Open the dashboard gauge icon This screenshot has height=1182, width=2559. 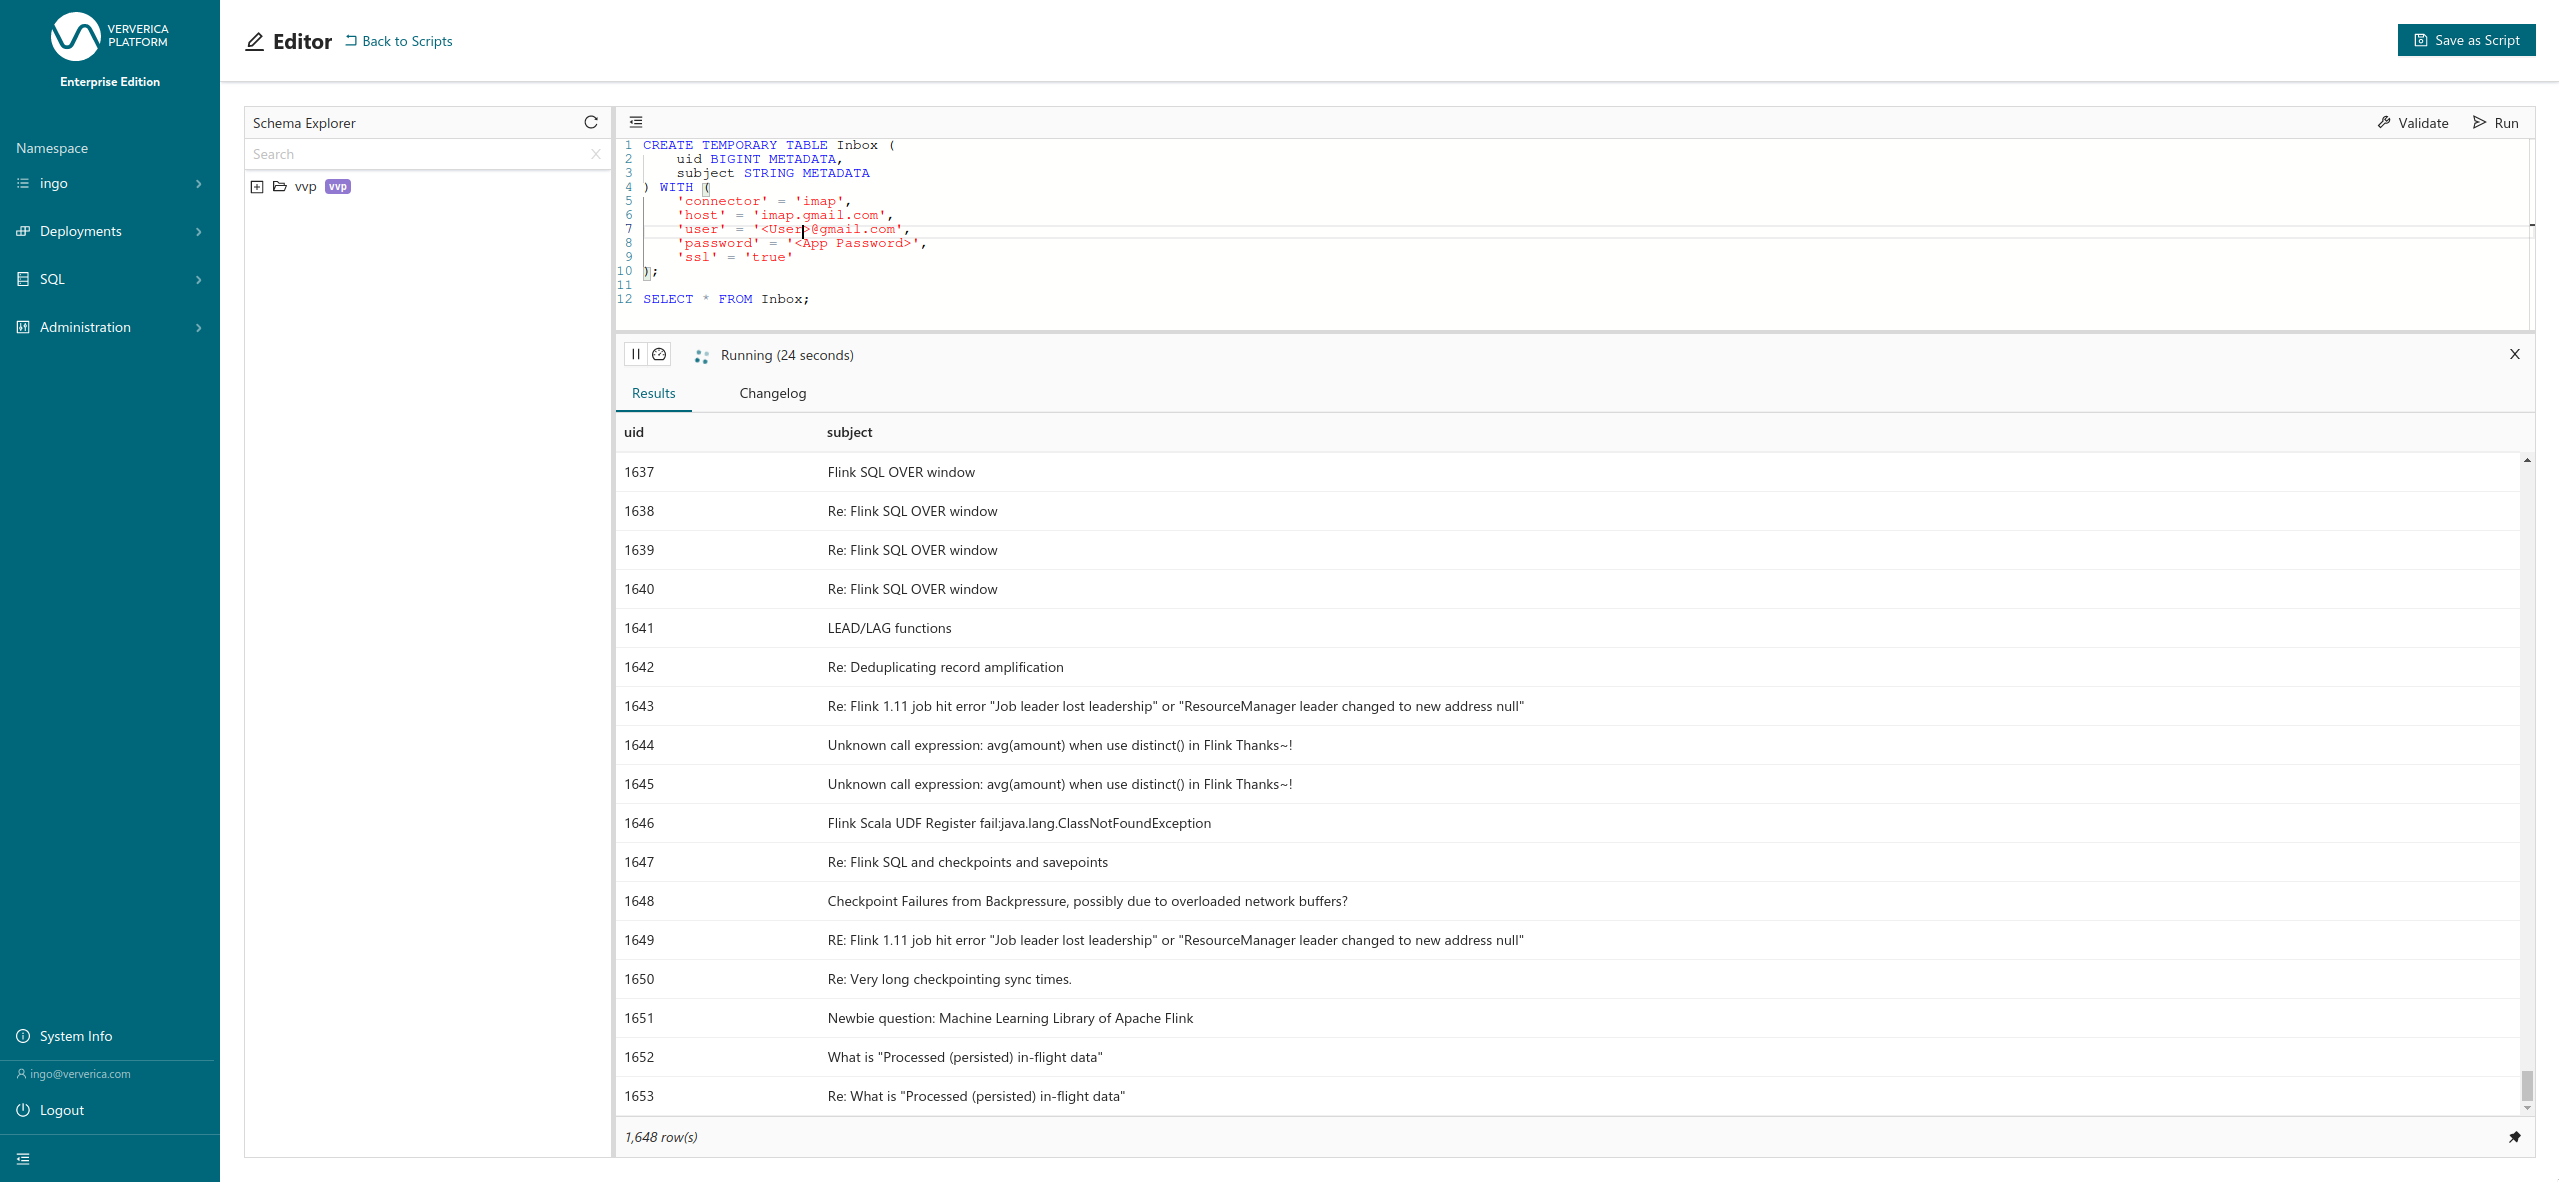pyautogui.click(x=659, y=354)
